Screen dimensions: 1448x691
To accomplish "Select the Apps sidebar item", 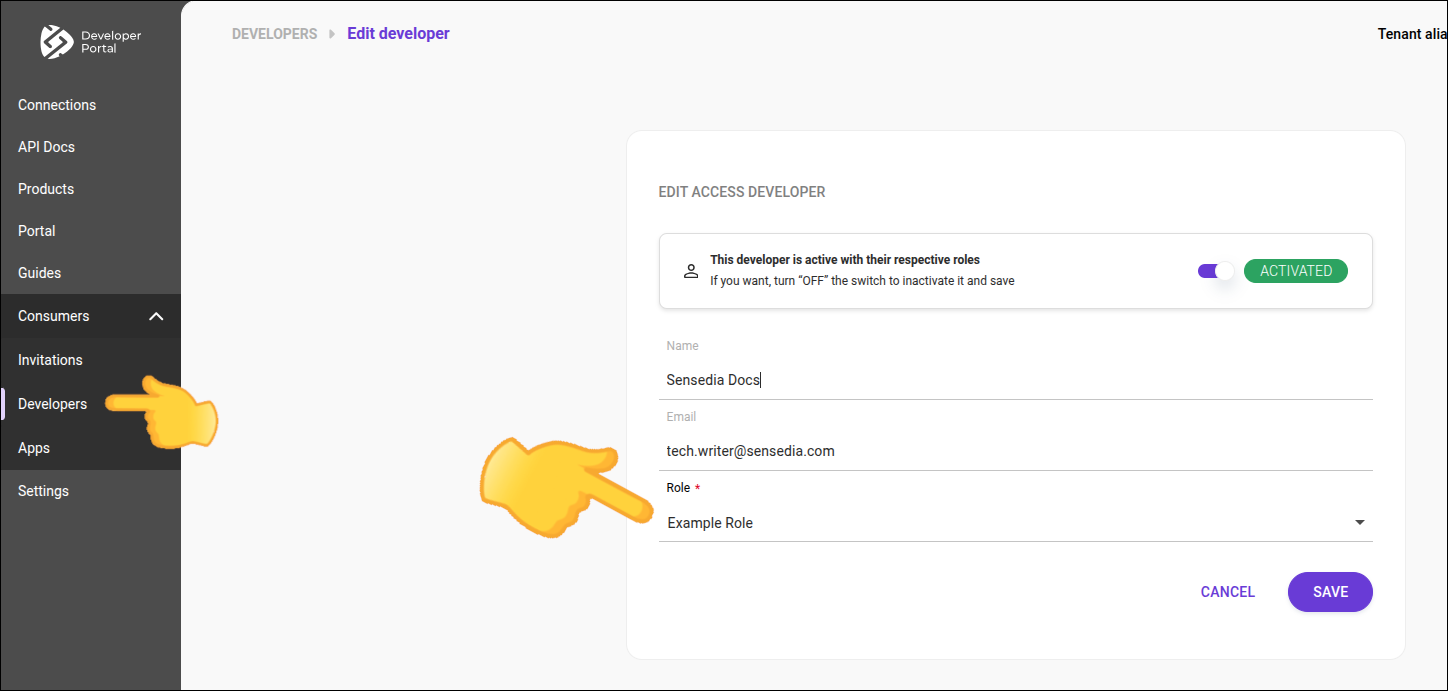I will point(33,447).
